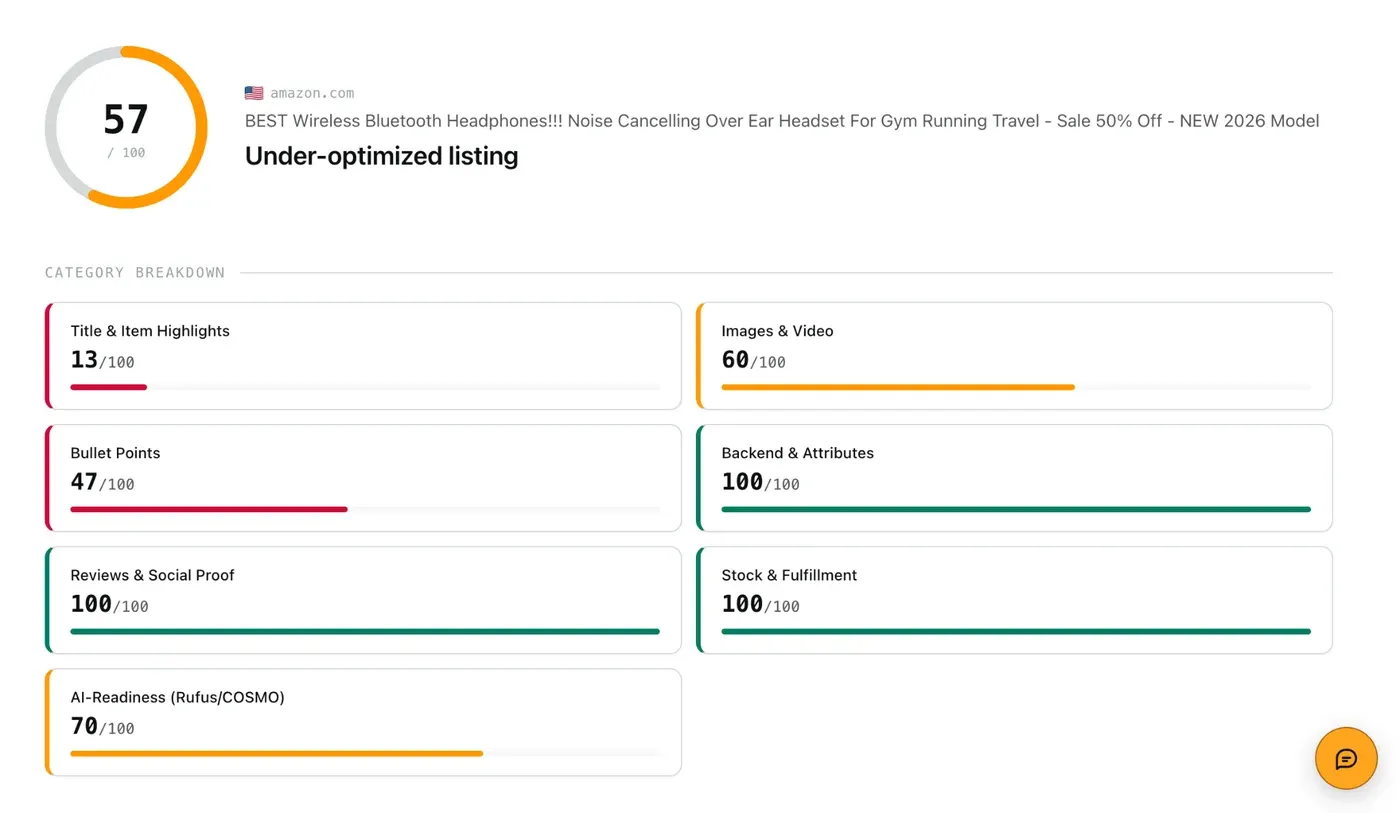The image size is (1400, 813).
Task: Open the Stock & Fulfillment card
Action: 1014,600
